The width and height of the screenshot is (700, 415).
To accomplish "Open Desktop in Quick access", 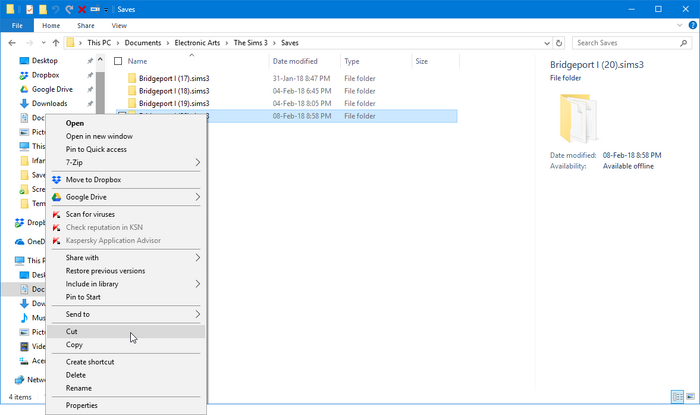I will tap(45, 61).
